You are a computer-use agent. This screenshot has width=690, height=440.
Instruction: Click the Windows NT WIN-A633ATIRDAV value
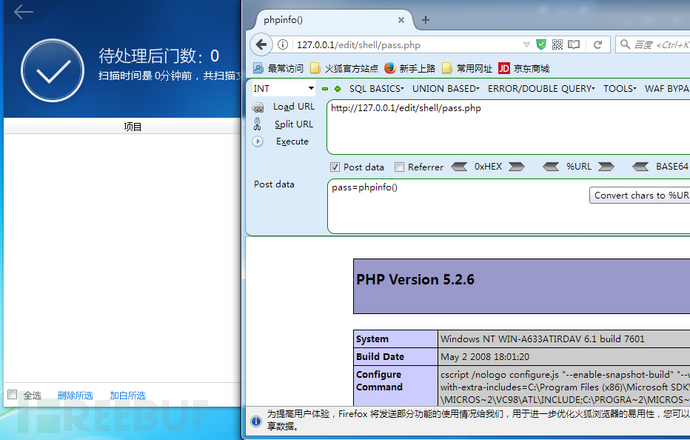542,339
